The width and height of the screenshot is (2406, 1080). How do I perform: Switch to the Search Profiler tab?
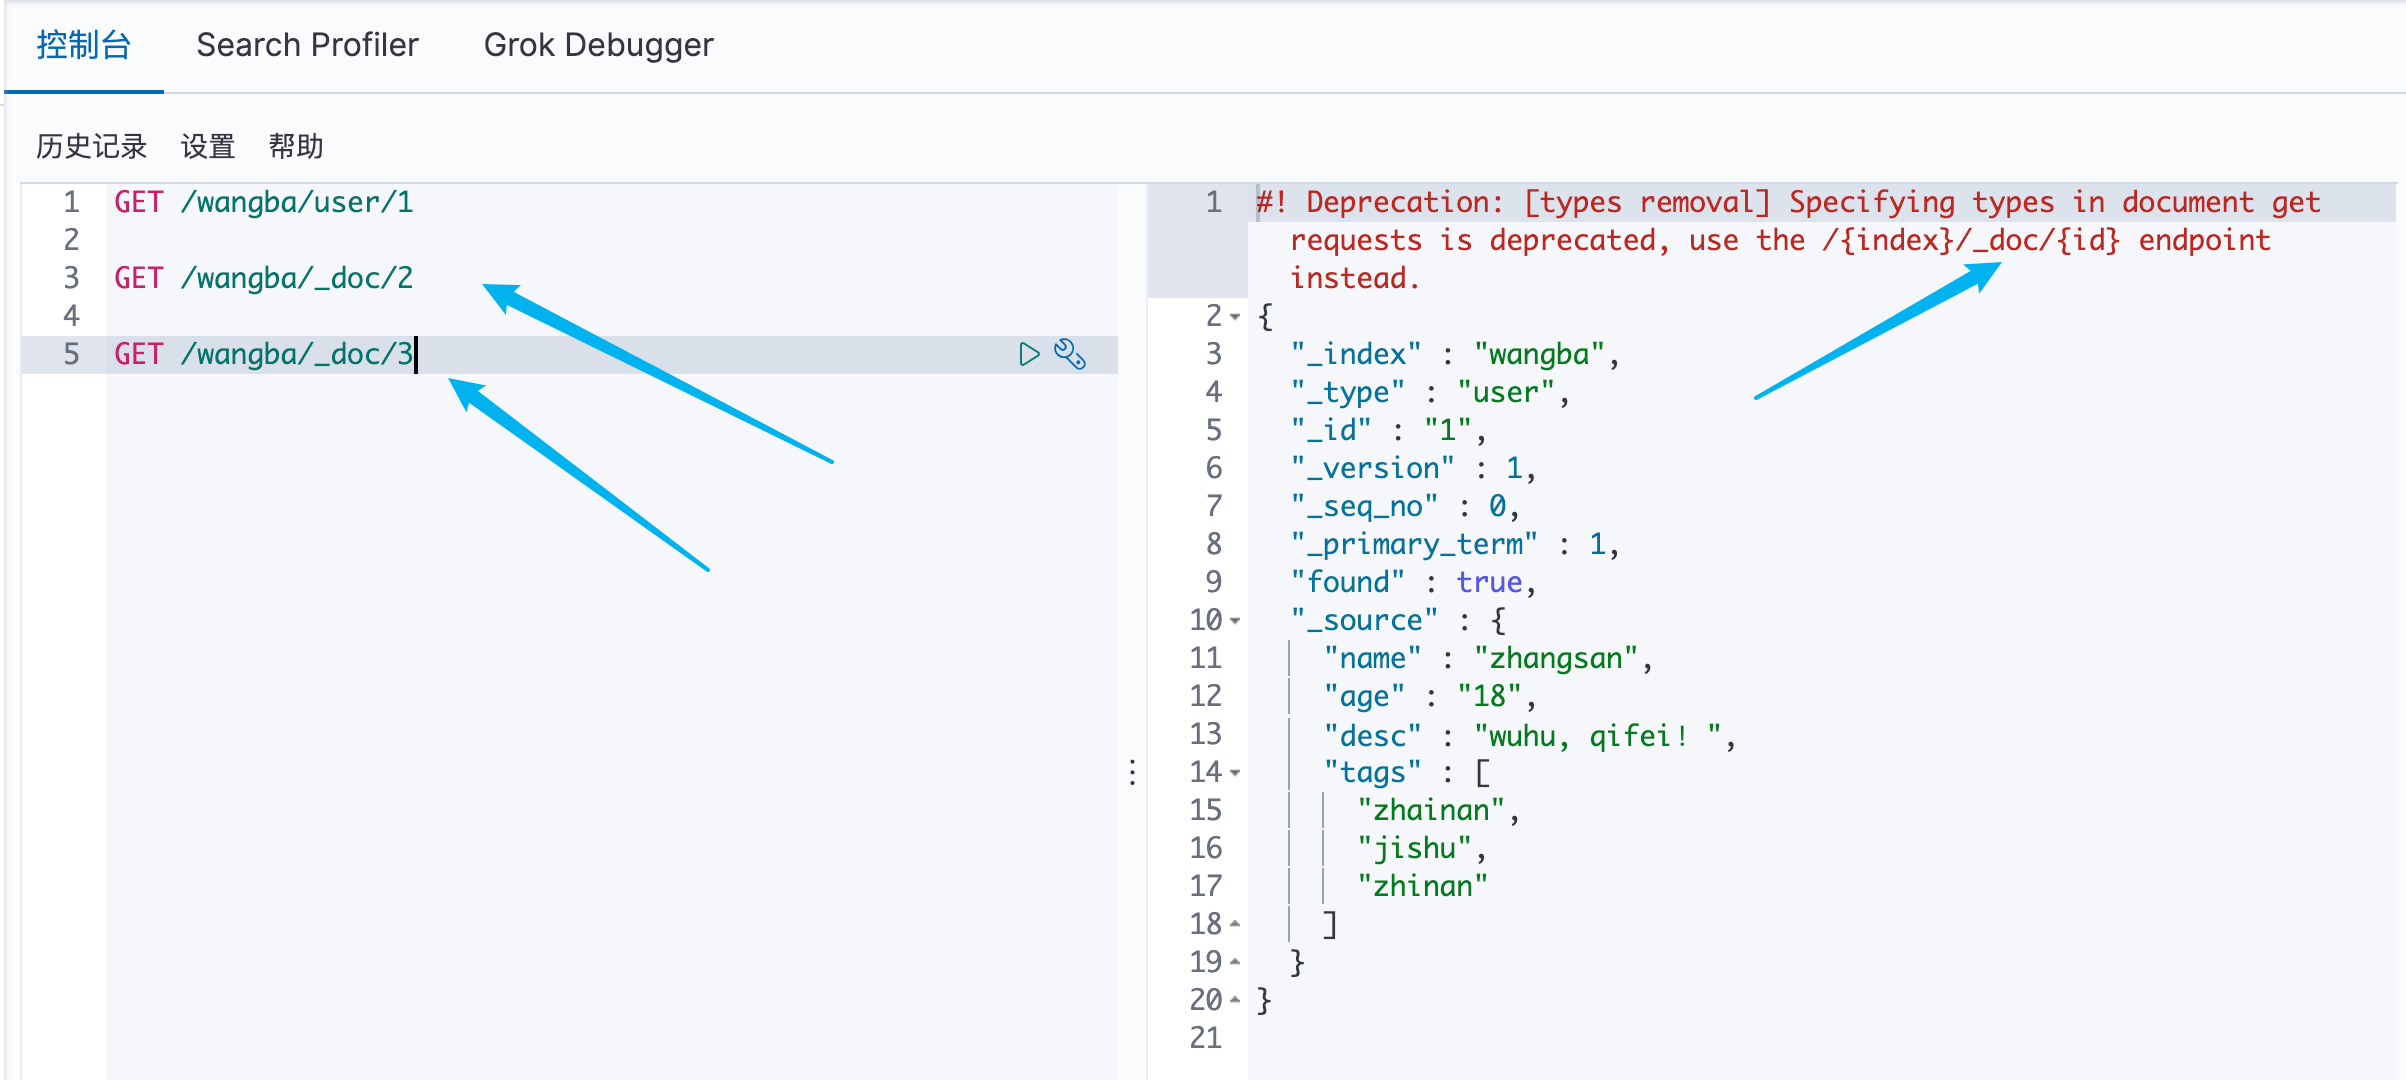[x=307, y=45]
